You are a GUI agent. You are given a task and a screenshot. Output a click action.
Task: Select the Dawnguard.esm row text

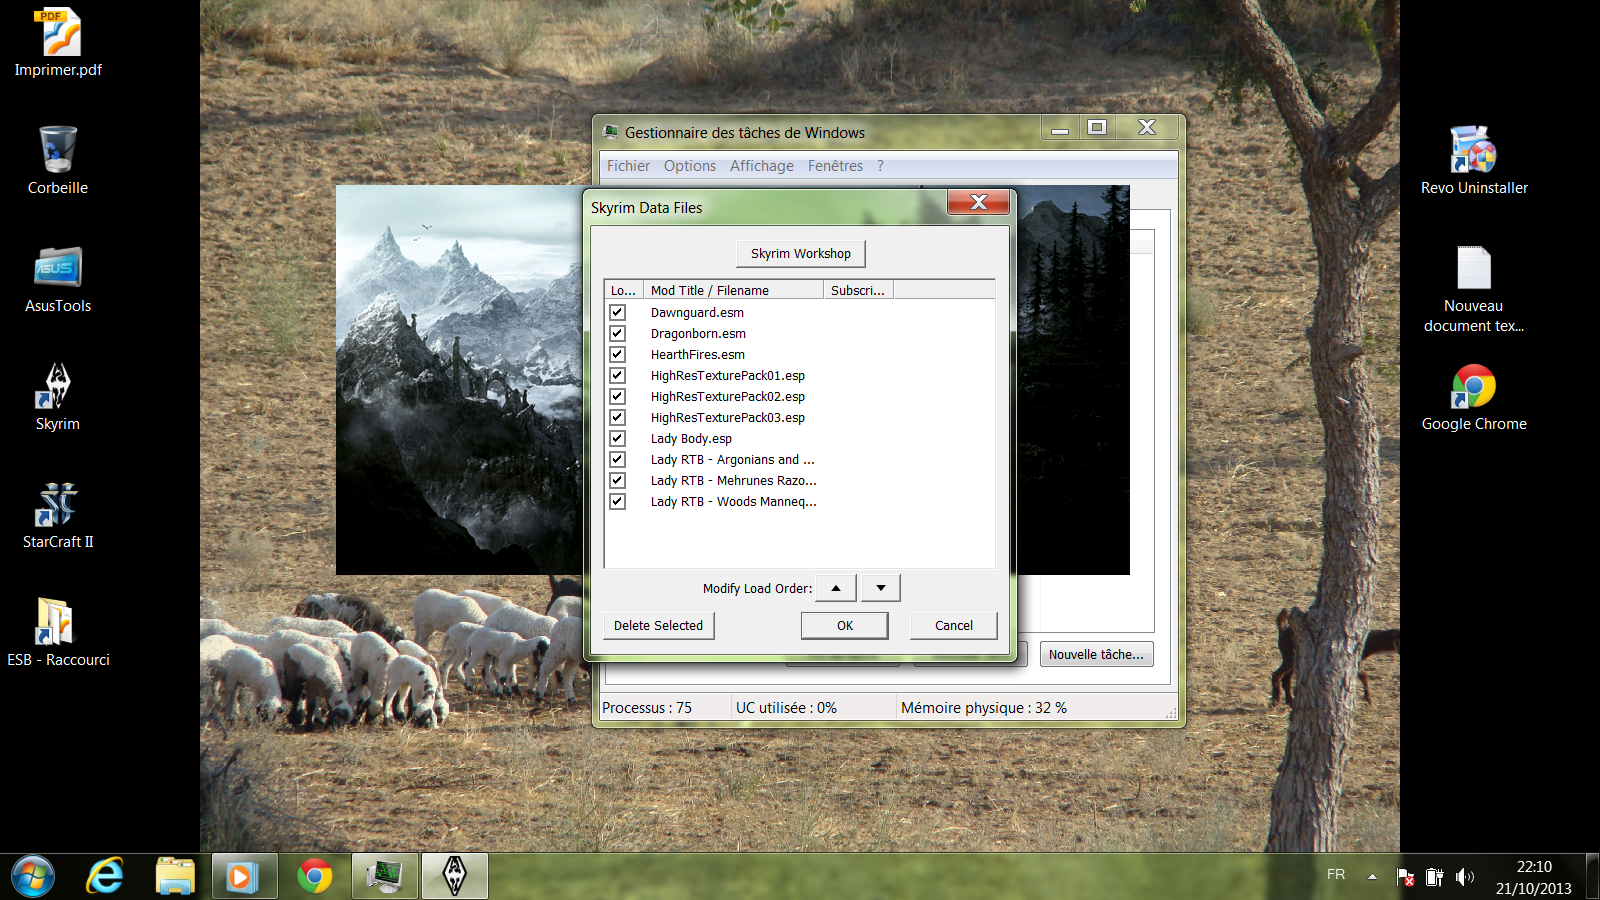click(x=697, y=312)
